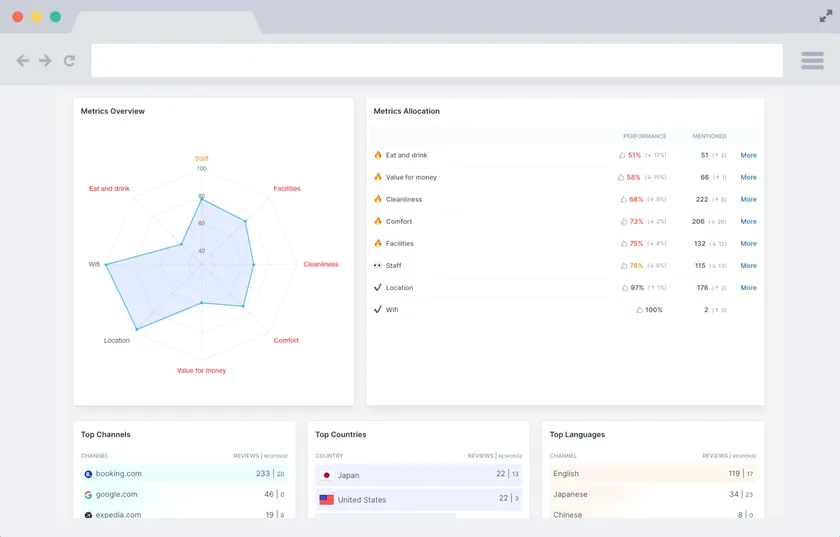Click the google.com channel icon
The width and height of the screenshot is (840, 537).
[x=88, y=494]
